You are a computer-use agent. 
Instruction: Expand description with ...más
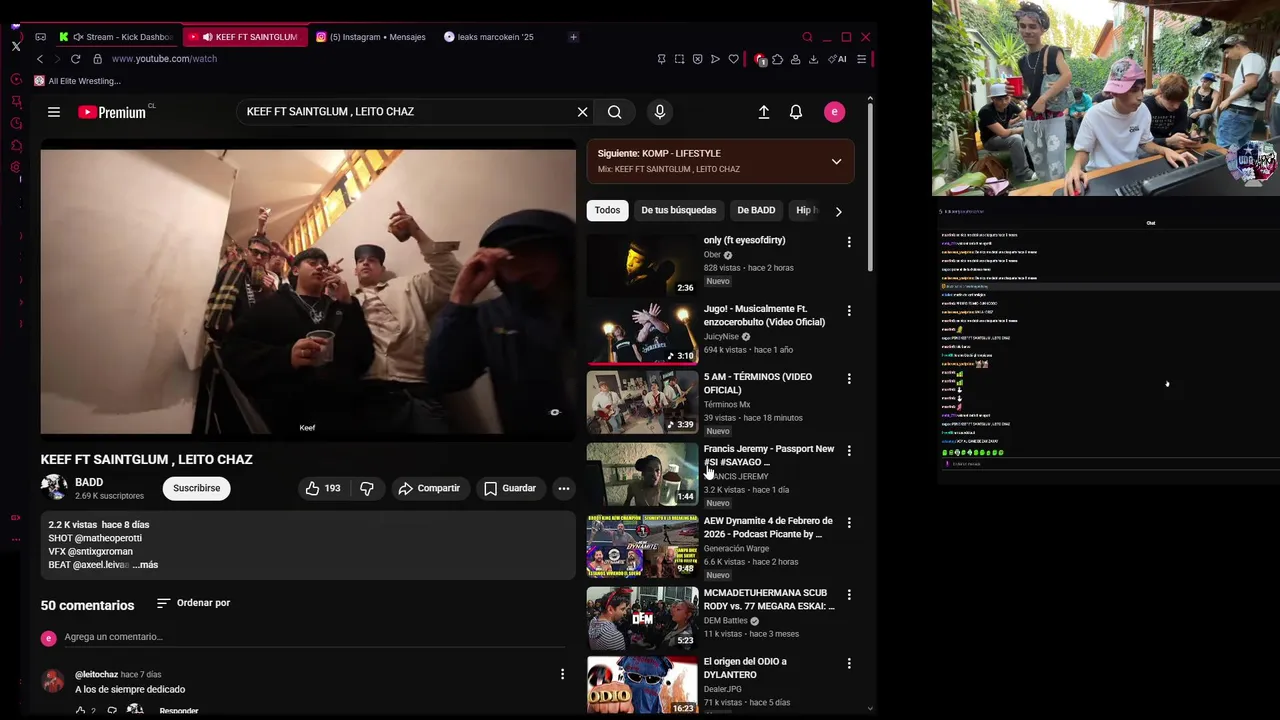[x=145, y=565]
